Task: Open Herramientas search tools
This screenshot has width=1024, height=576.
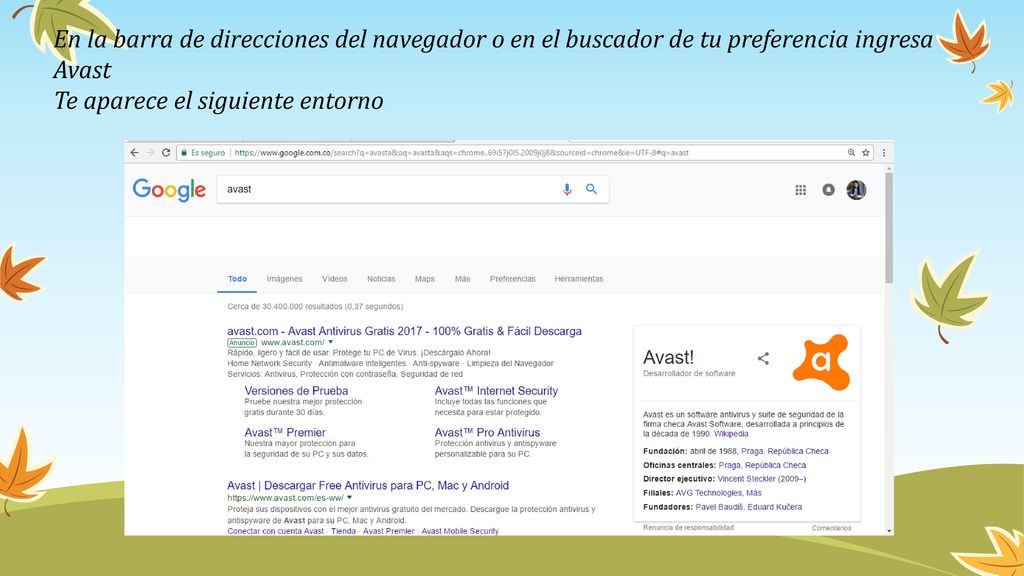Action: 579,279
